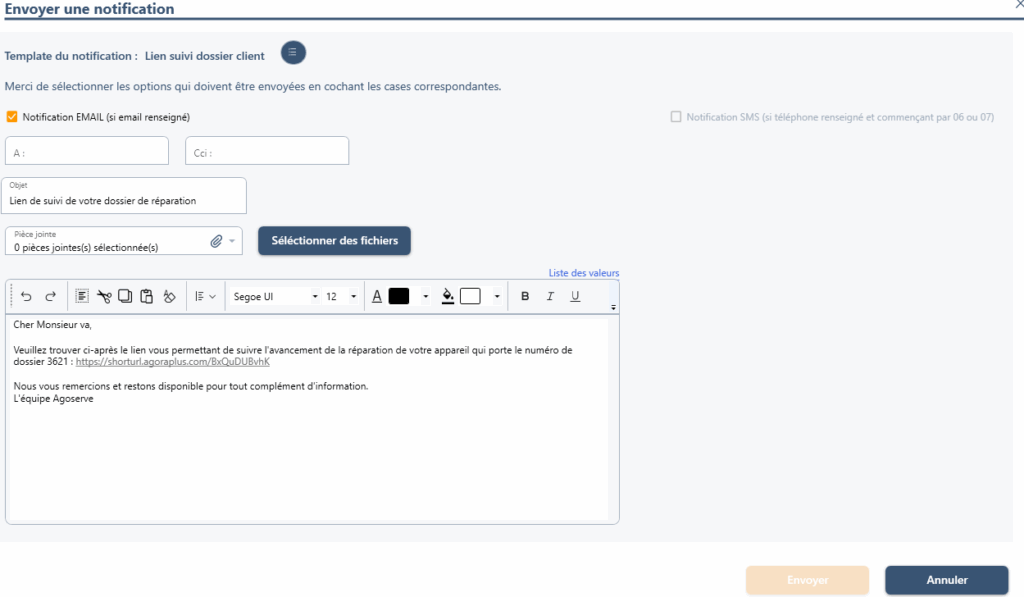This screenshot has width=1024, height=597.
Task: Toggle Italic text formatting
Action: [x=550, y=296]
